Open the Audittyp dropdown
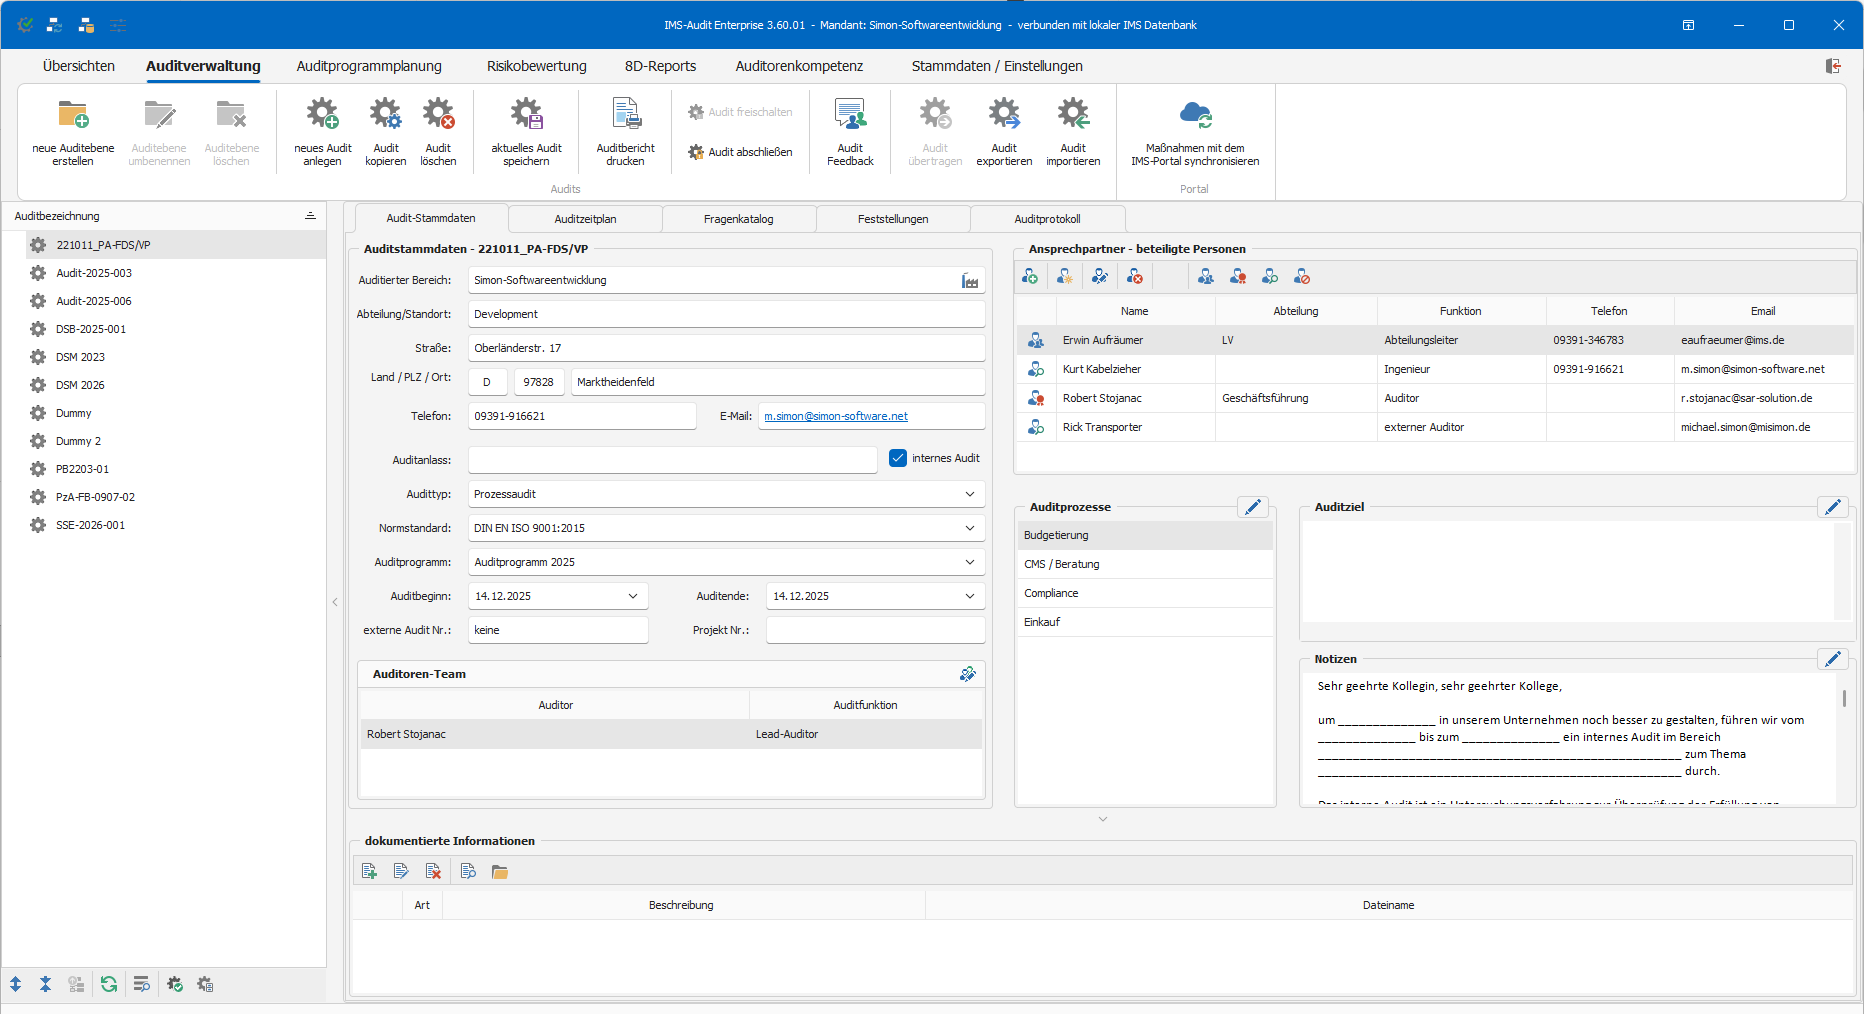 (x=970, y=494)
